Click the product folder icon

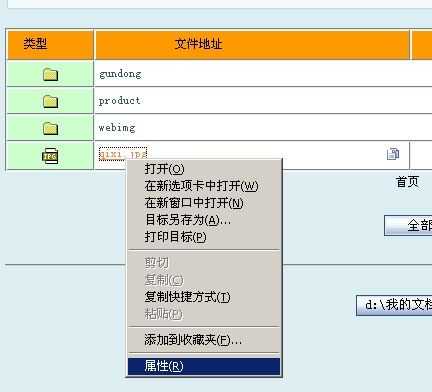pyautogui.click(x=50, y=101)
